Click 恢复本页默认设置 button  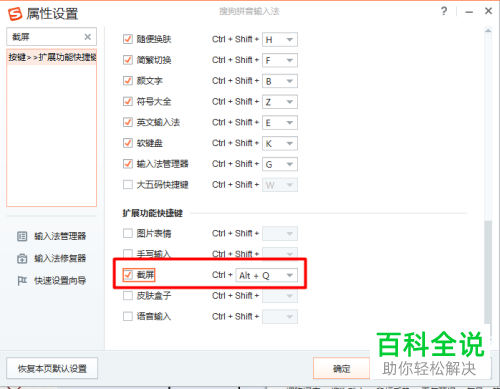[x=52, y=368]
